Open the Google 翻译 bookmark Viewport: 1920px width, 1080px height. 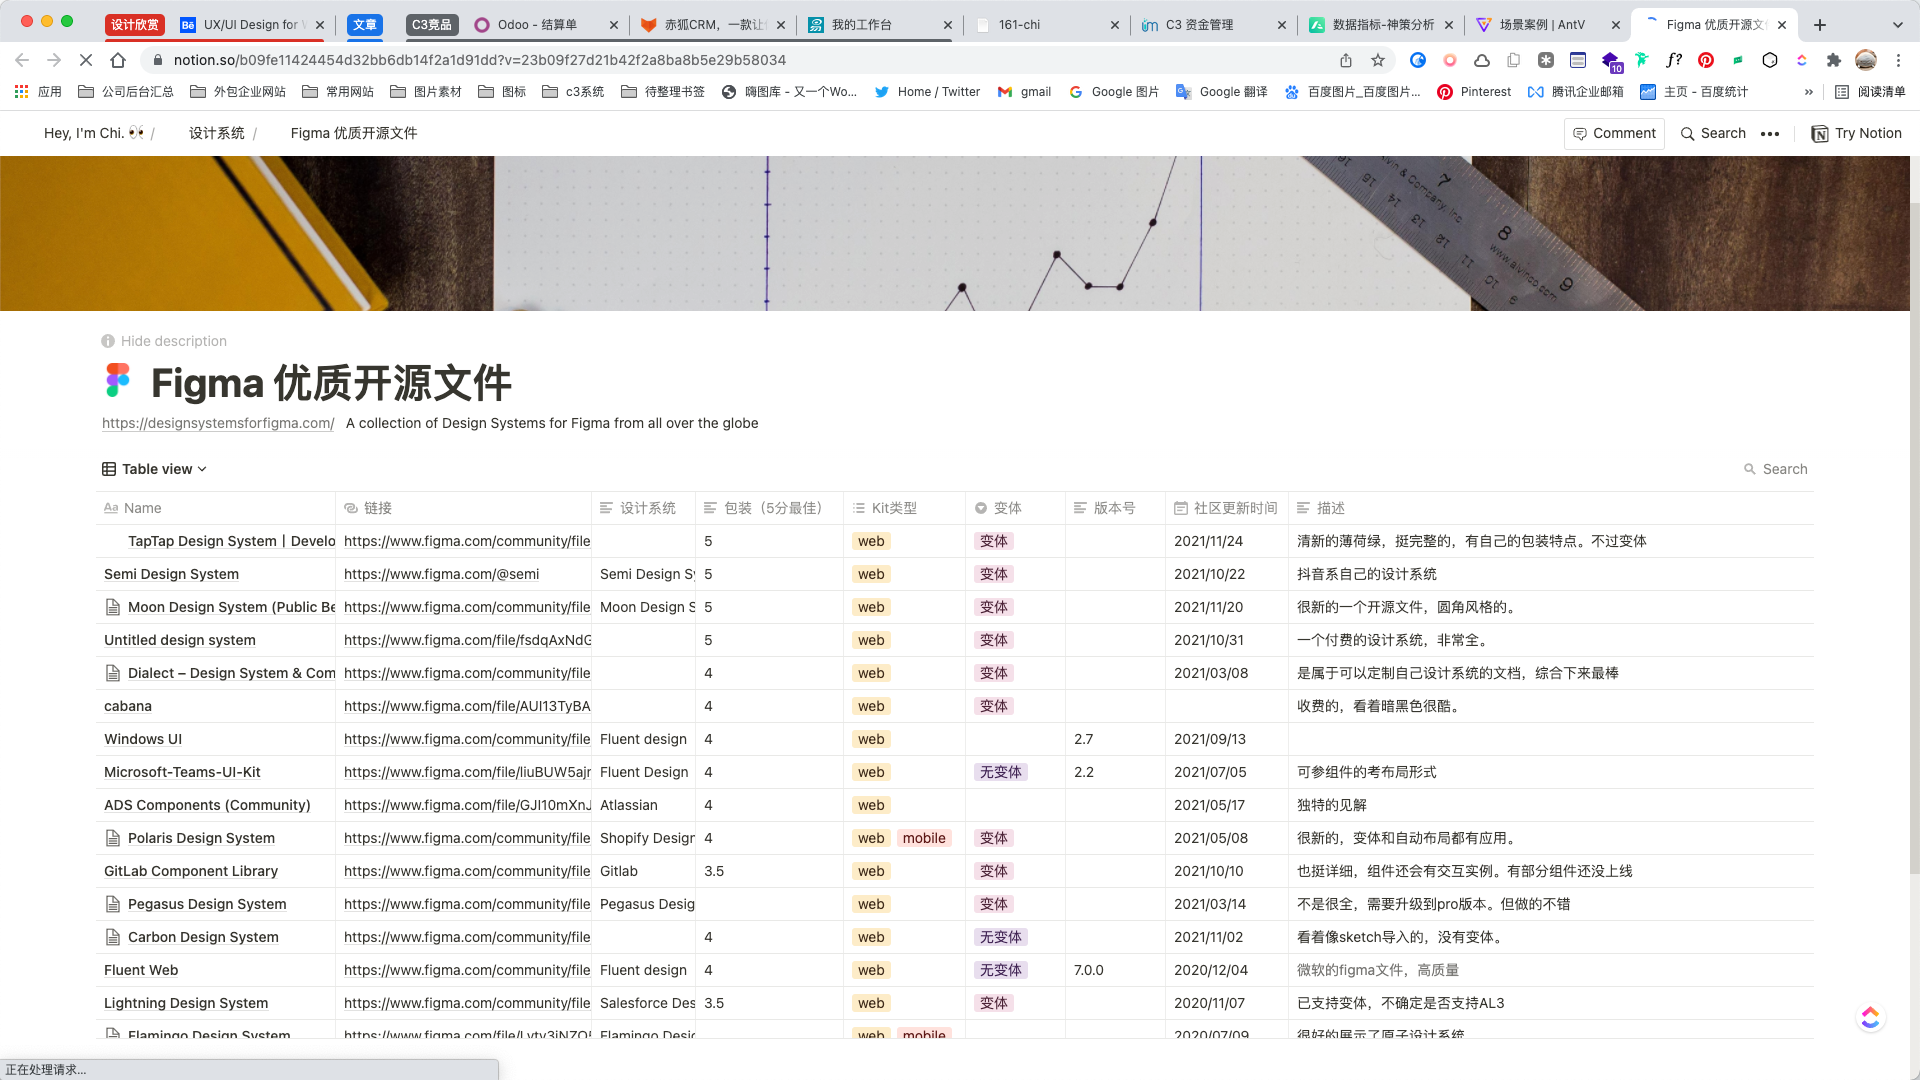1222,92
